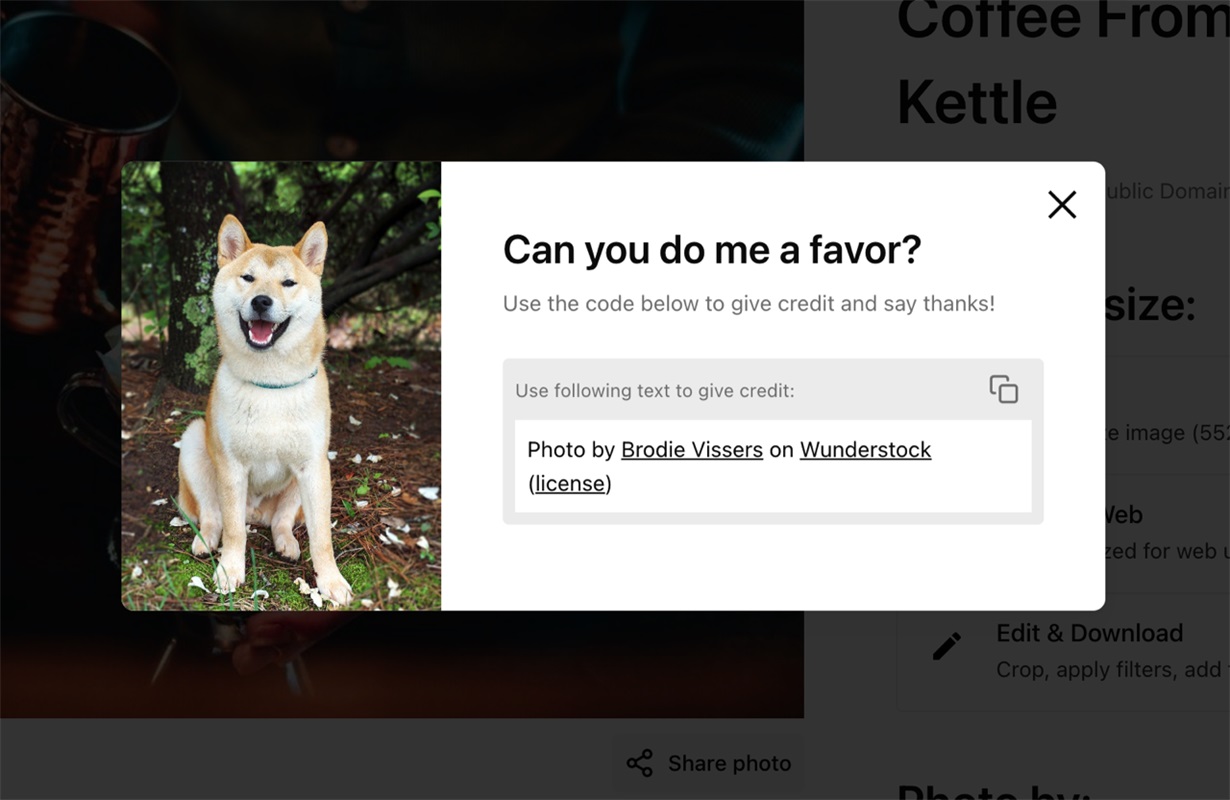The height and width of the screenshot is (800, 1230).
Task: Click the 'Use the code below' subtitle text
Action: 749,304
